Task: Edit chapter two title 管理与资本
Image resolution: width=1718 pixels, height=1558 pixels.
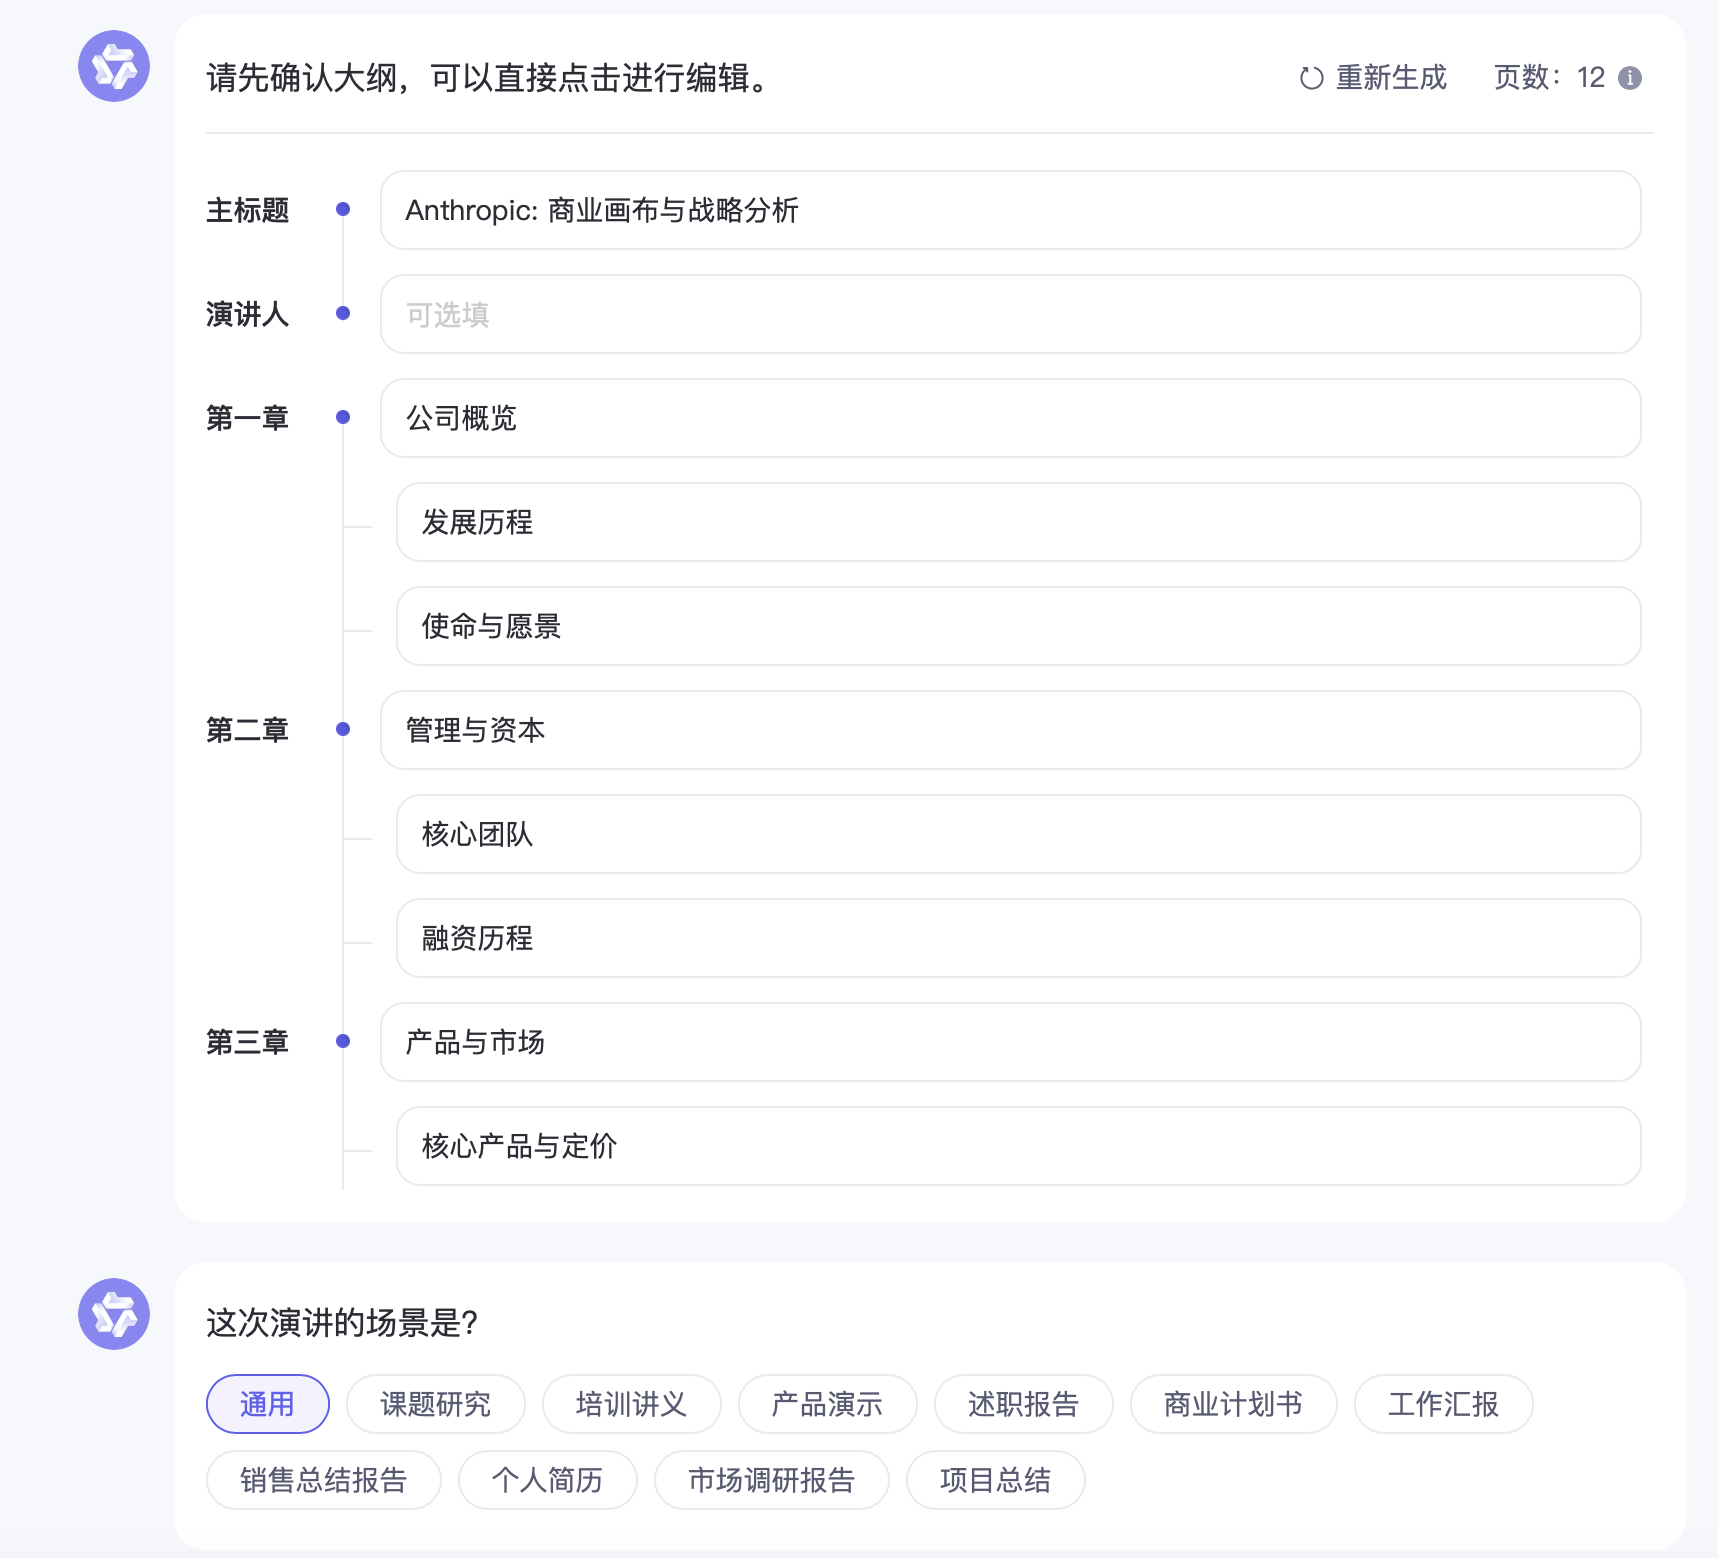Action: tap(1010, 730)
